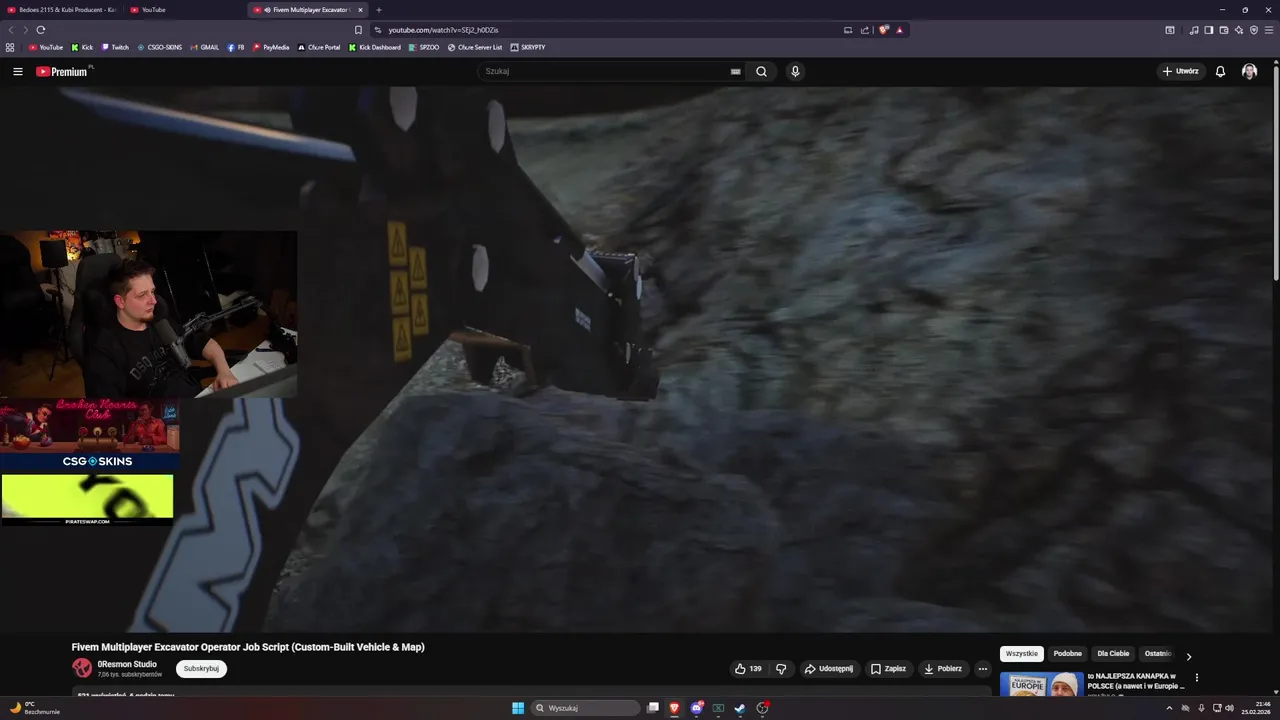Click the magnifier search button
This screenshot has width=1280, height=720.
[x=761, y=71]
